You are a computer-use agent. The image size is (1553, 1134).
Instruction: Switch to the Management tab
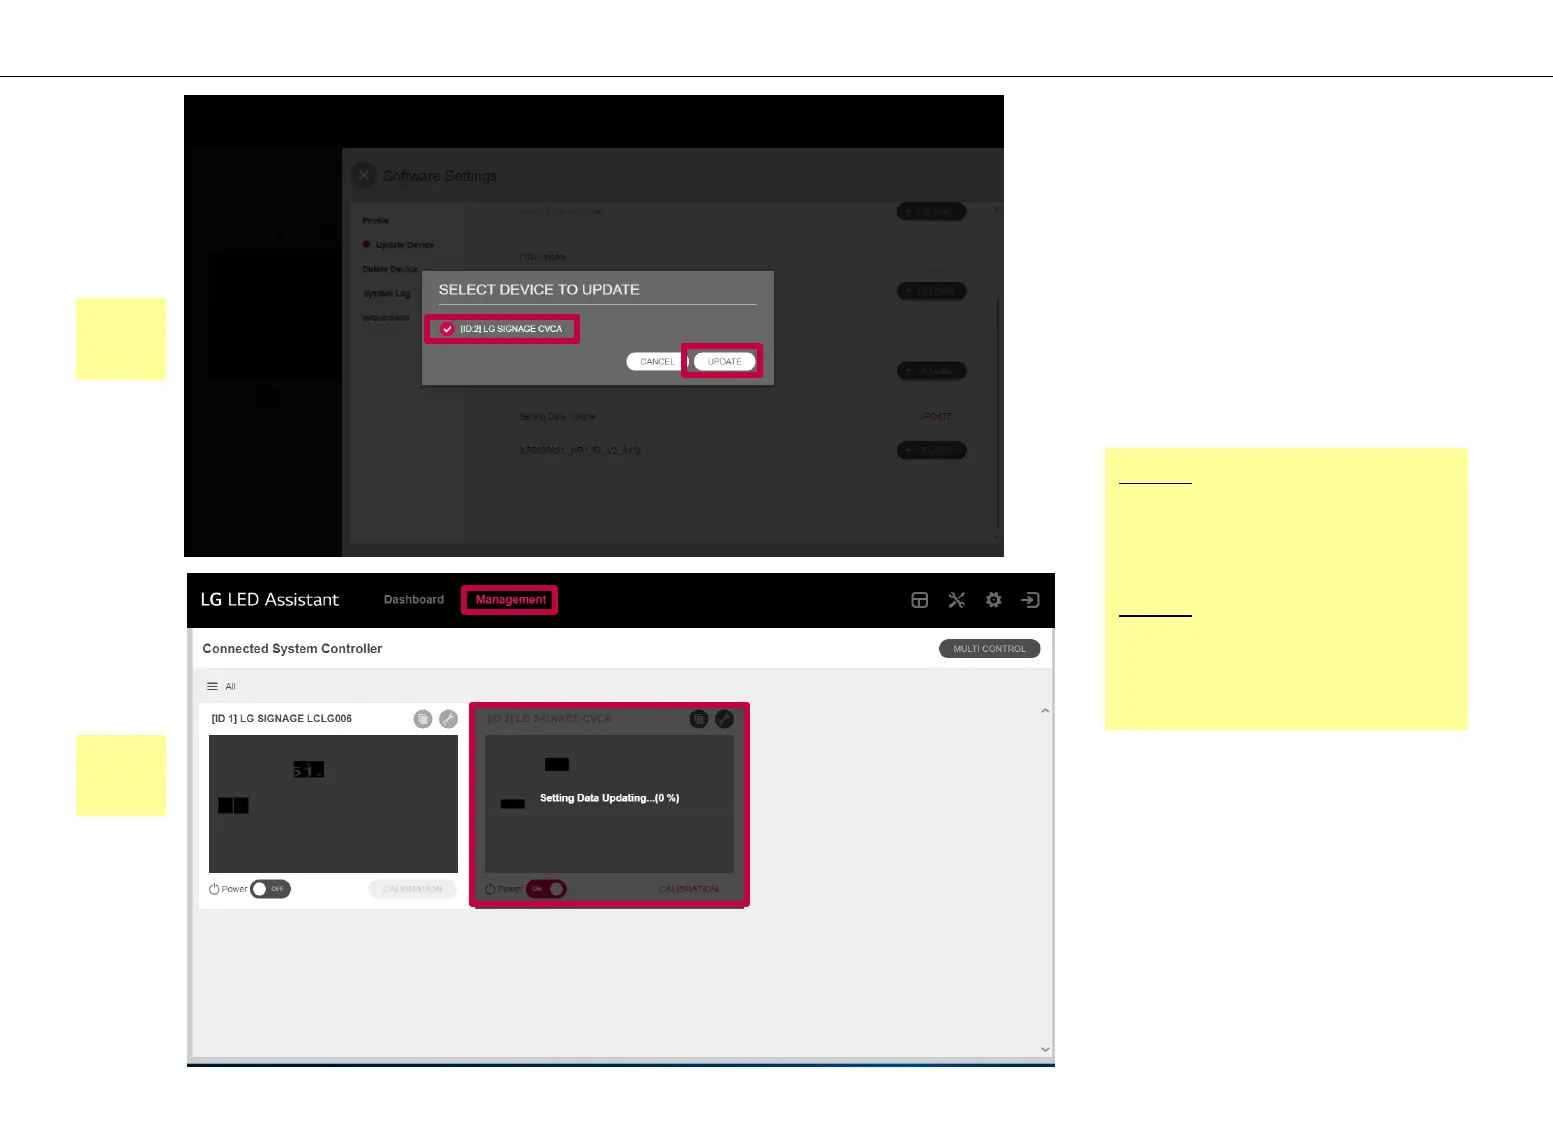coord(511,600)
